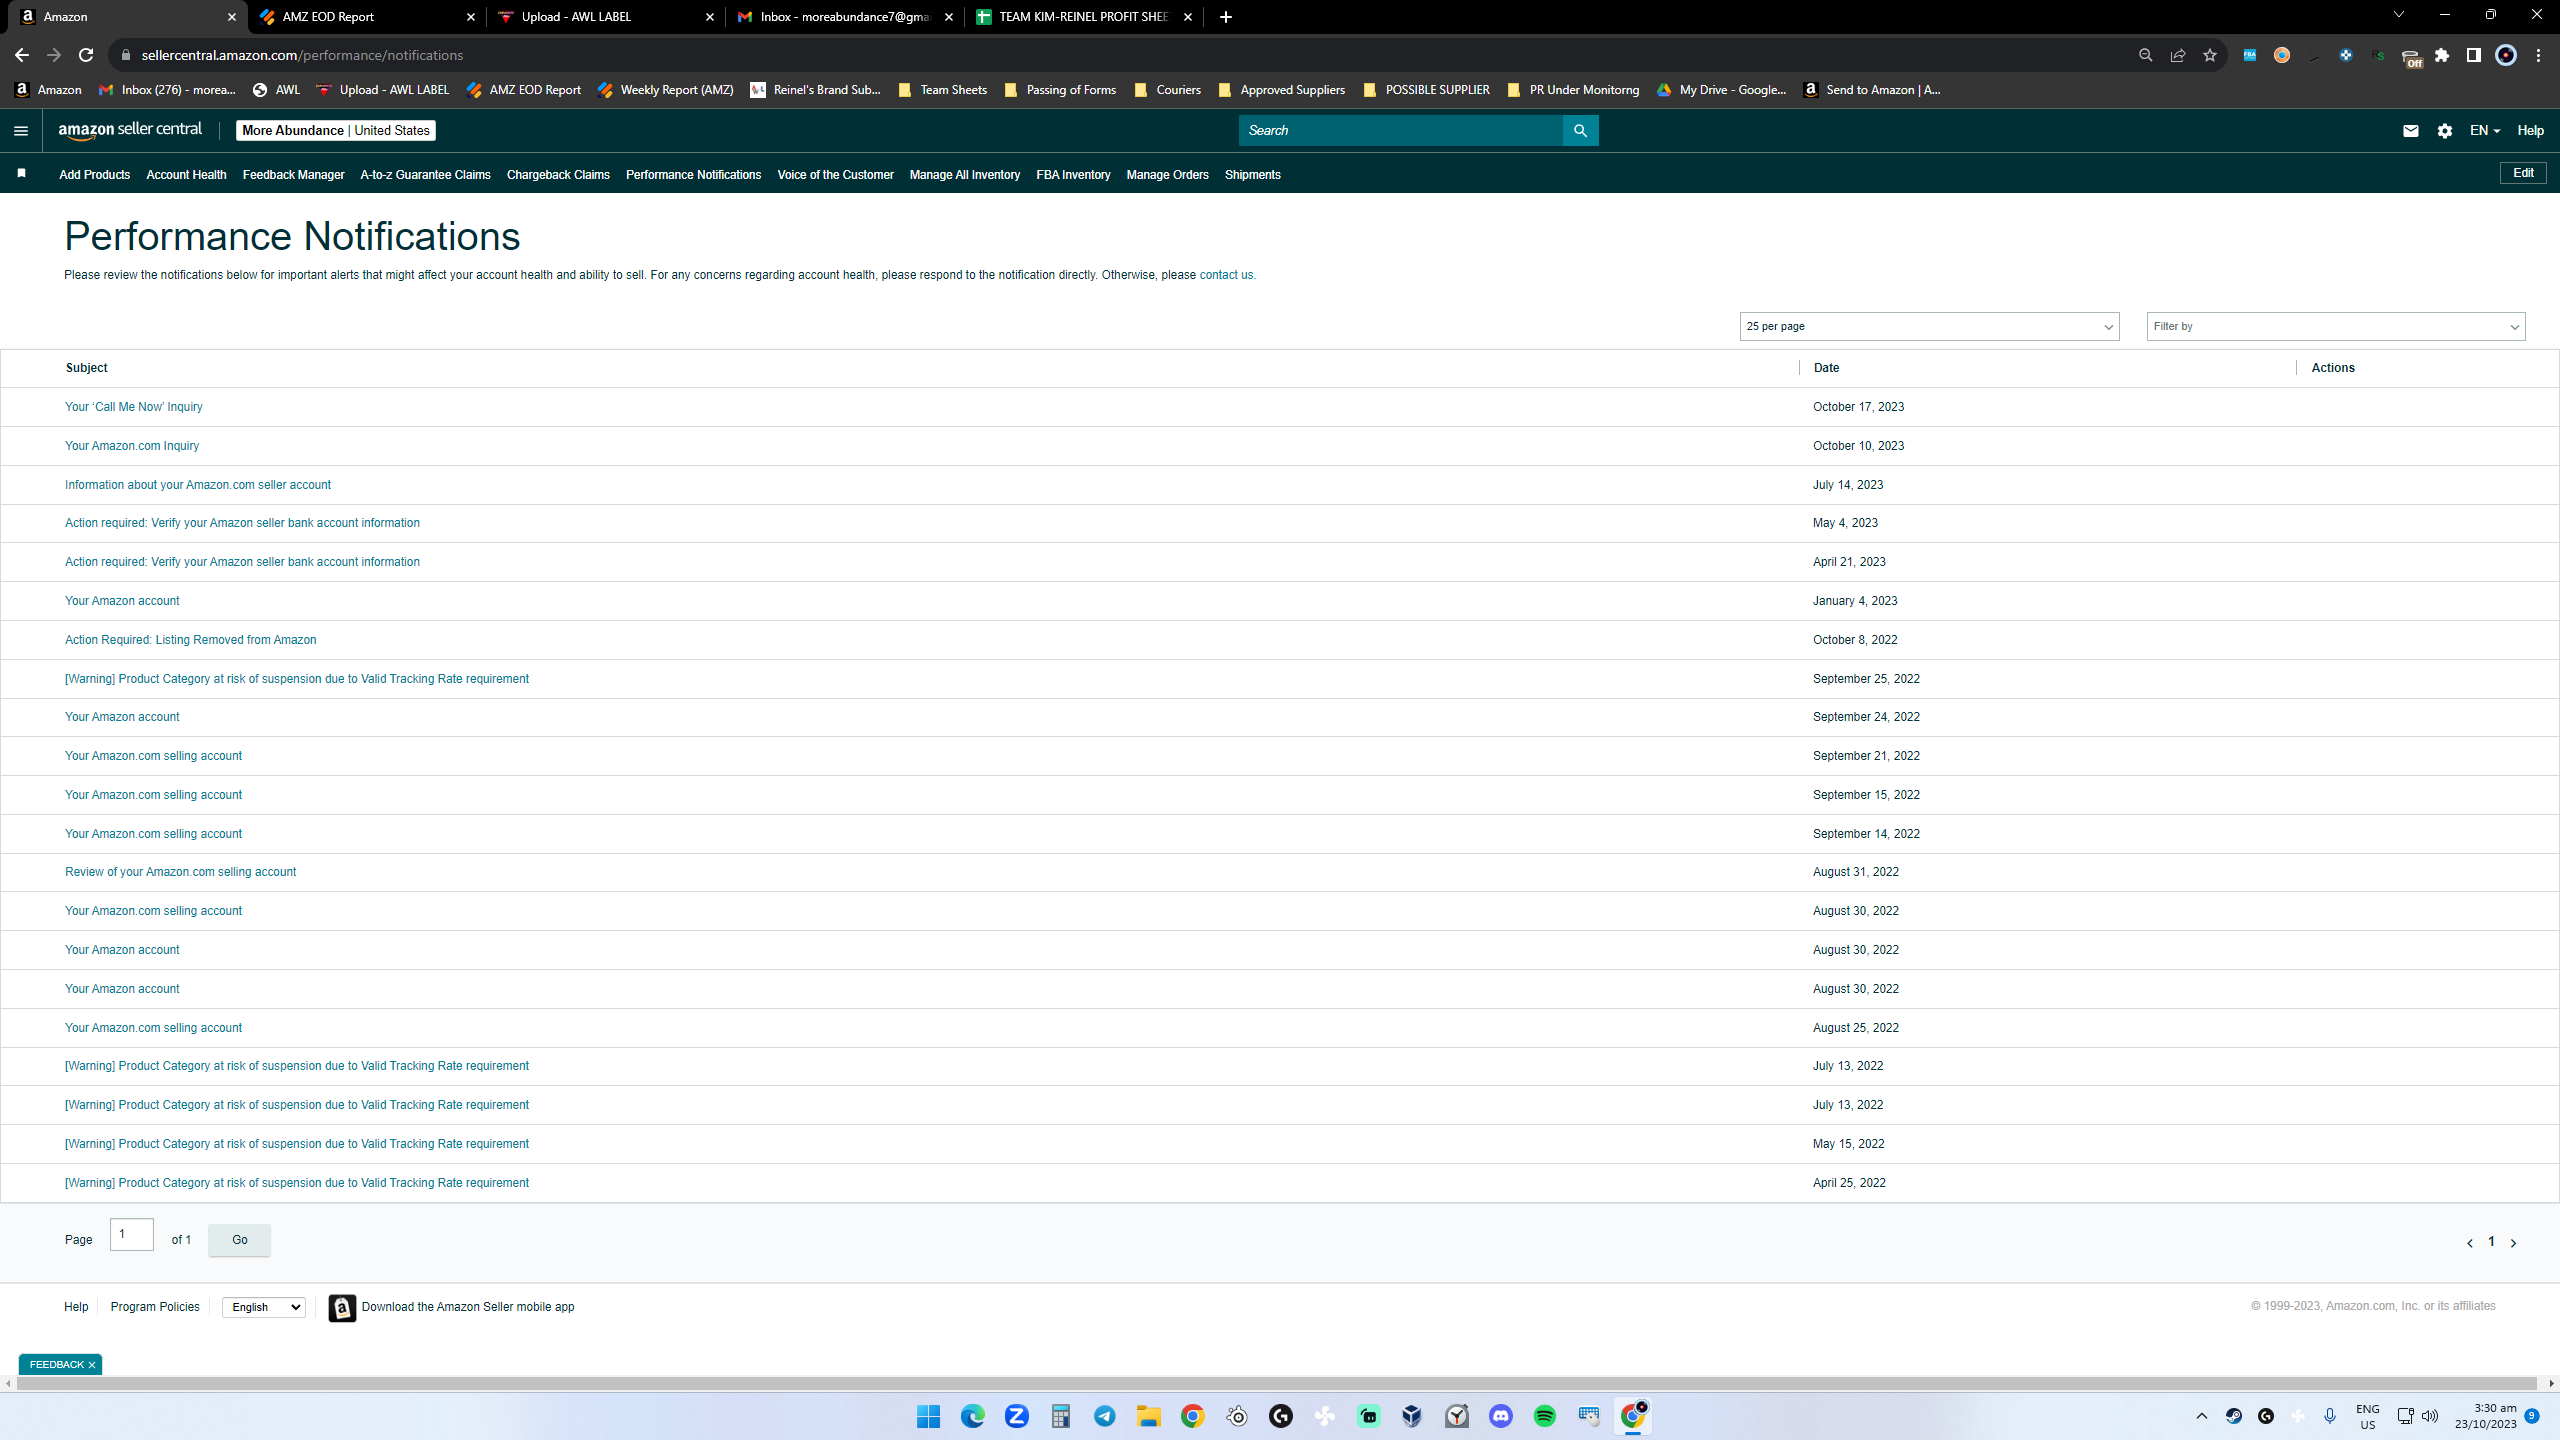
Task: Click the magnifier search button in Seller Central
Action: (1580, 131)
